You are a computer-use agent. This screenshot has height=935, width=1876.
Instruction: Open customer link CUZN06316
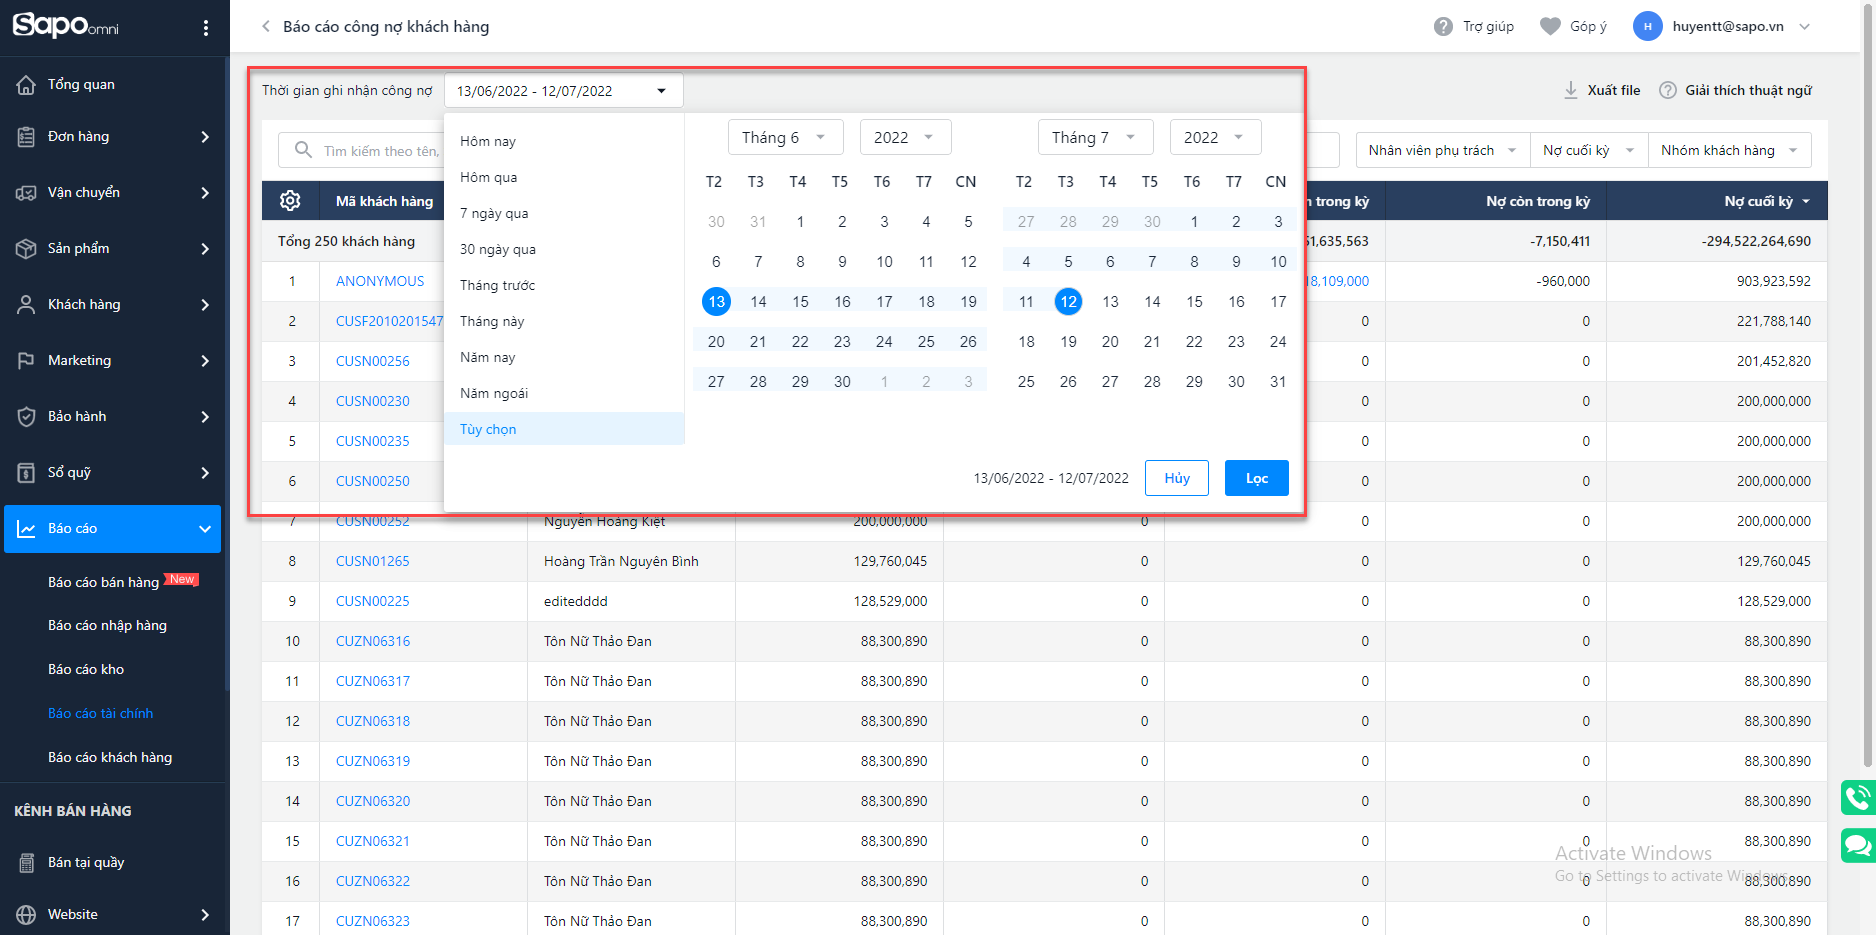click(x=373, y=642)
